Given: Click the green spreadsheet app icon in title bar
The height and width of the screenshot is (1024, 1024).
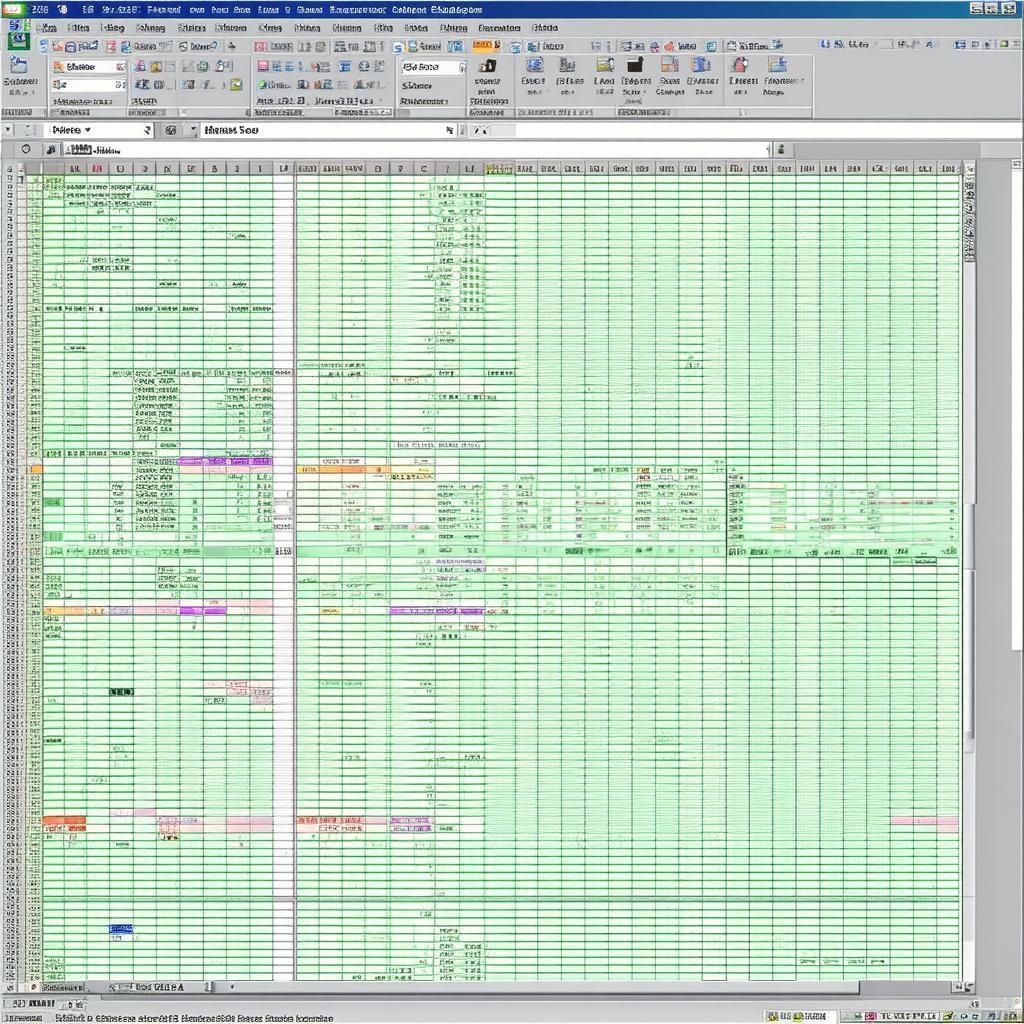Looking at the screenshot, I should click(12, 9).
